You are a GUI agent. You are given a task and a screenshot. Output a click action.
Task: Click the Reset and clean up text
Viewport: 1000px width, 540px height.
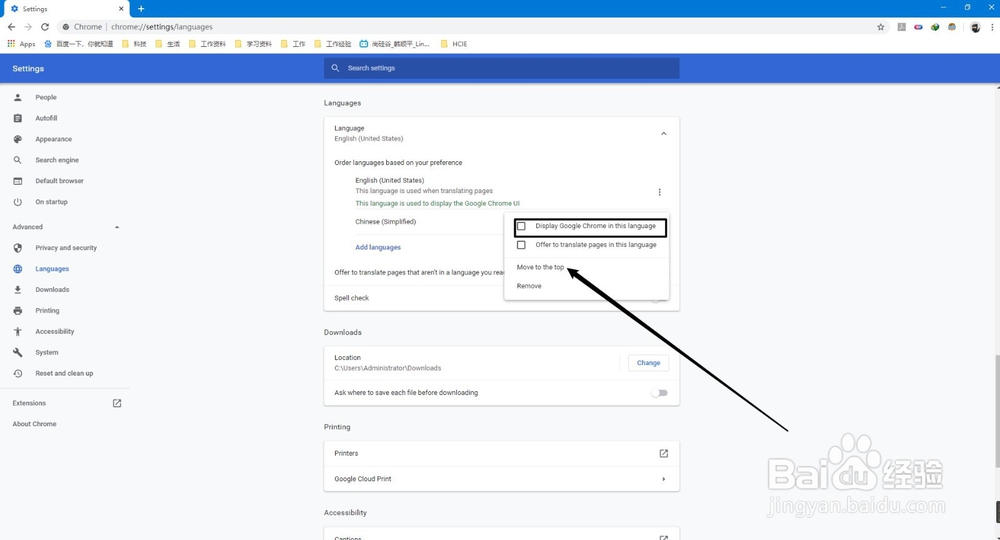click(x=64, y=374)
